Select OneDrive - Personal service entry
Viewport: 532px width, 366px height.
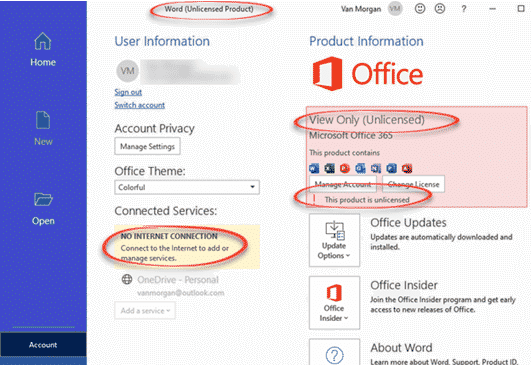click(178, 280)
